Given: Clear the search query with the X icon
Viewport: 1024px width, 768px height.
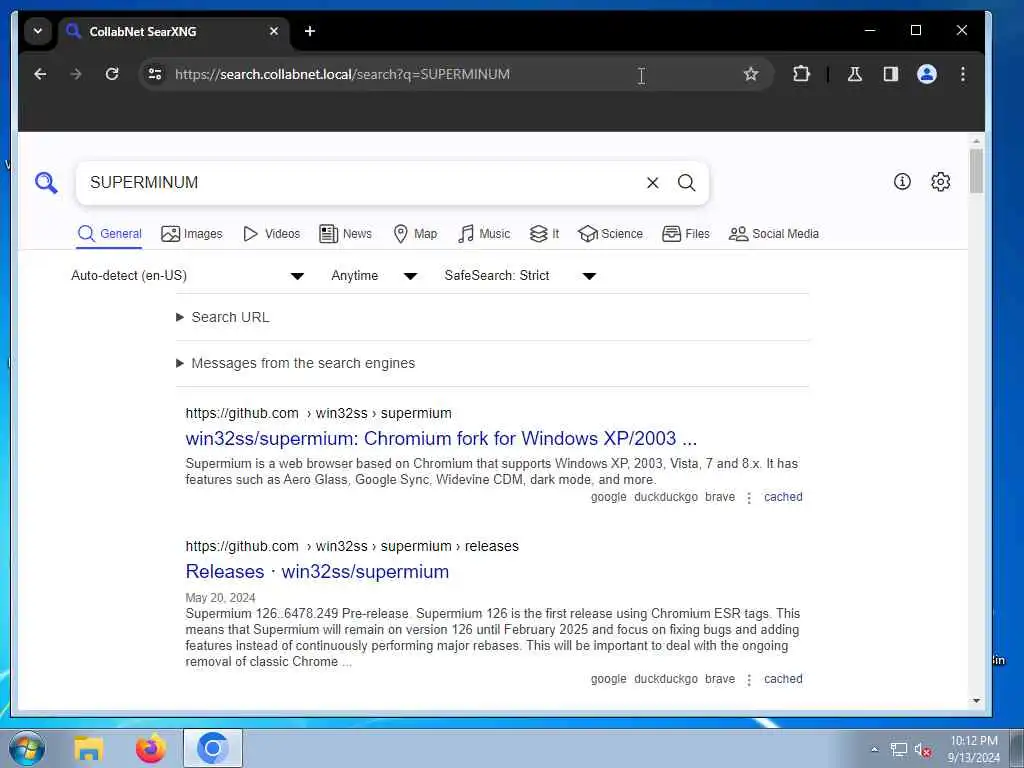Looking at the screenshot, I should pyautogui.click(x=652, y=183).
